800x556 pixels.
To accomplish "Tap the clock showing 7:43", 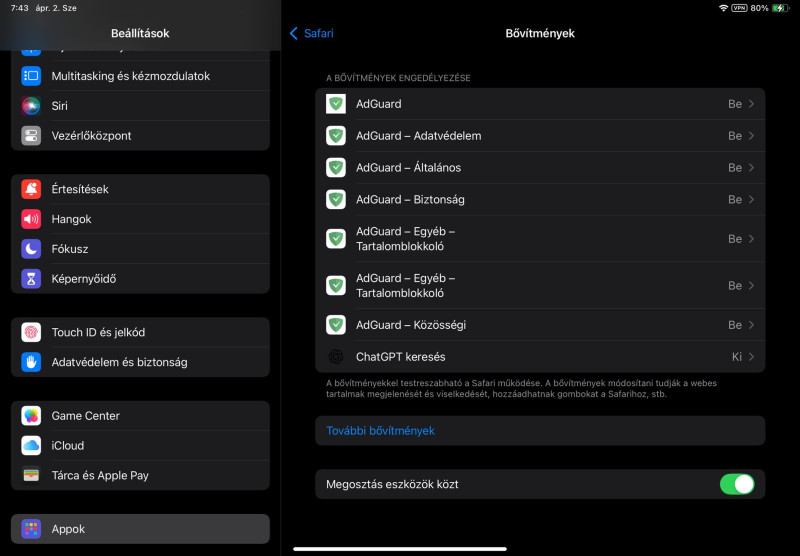I will tap(19, 8).
